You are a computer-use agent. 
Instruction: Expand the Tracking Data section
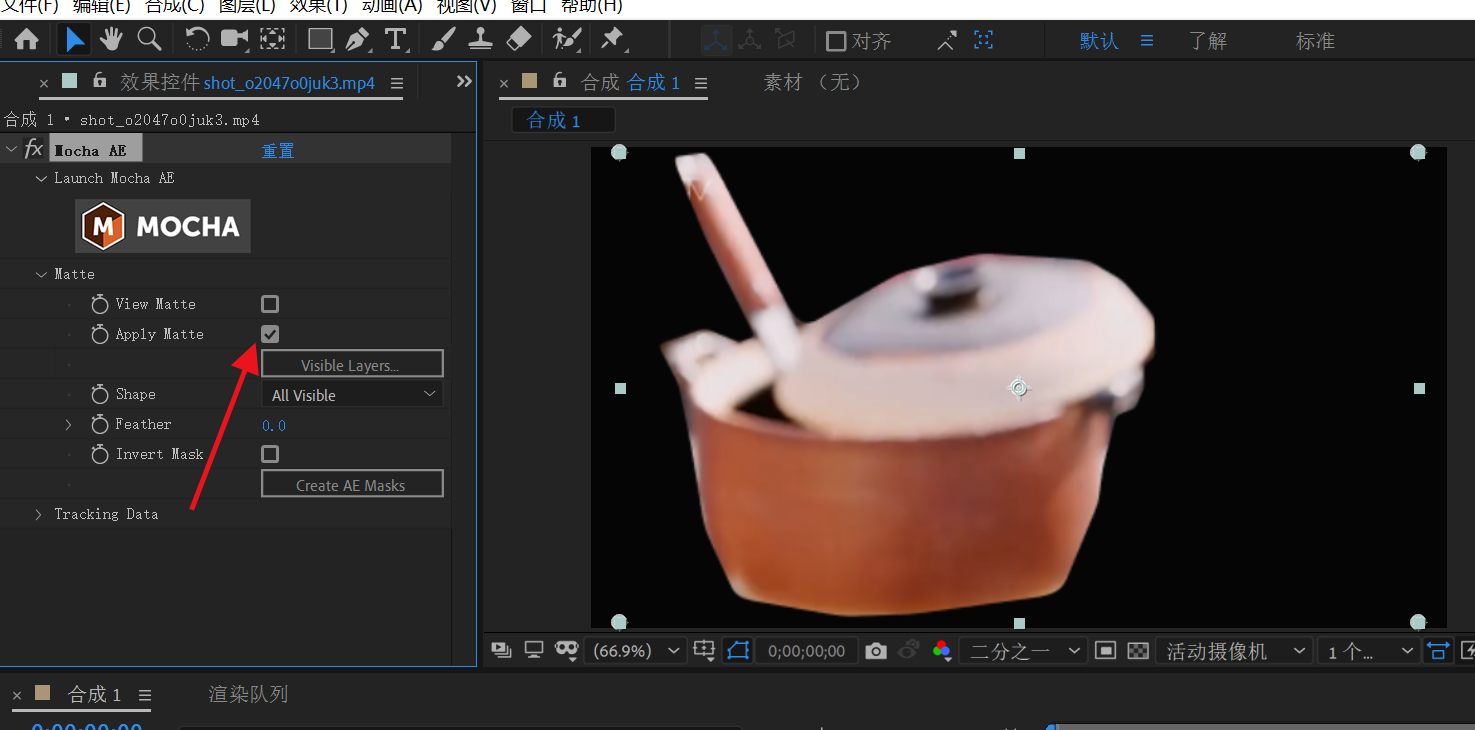(x=39, y=514)
